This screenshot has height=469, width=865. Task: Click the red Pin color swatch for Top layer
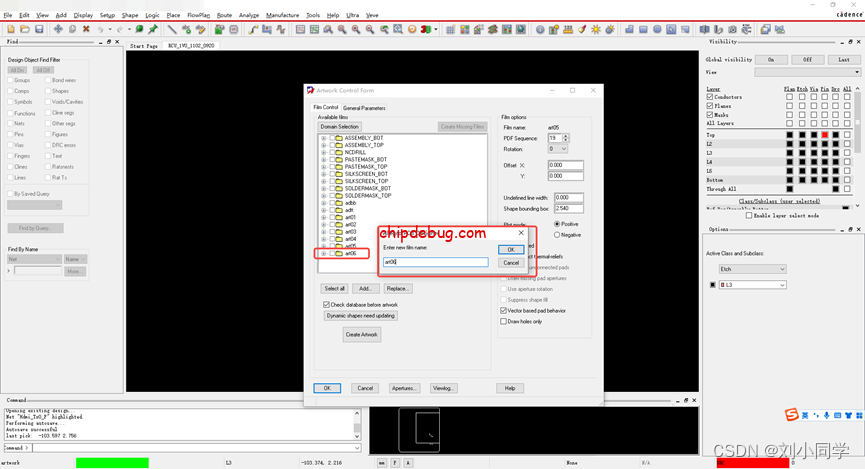[825, 135]
